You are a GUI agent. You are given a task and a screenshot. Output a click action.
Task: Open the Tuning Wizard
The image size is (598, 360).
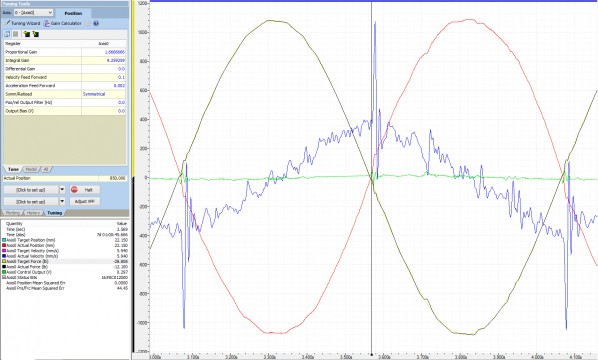22,23
